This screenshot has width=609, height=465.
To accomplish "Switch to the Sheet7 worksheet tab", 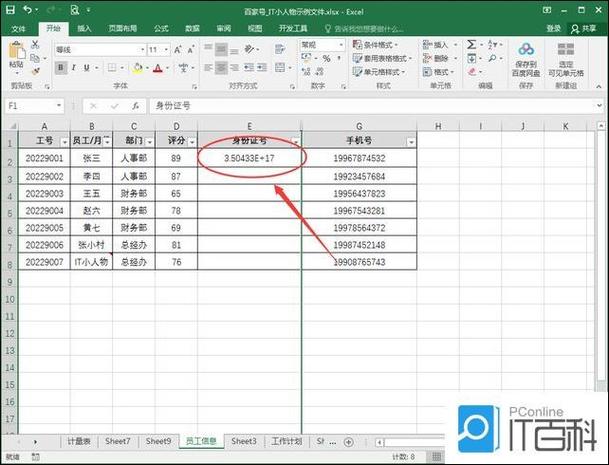I will point(118,441).
